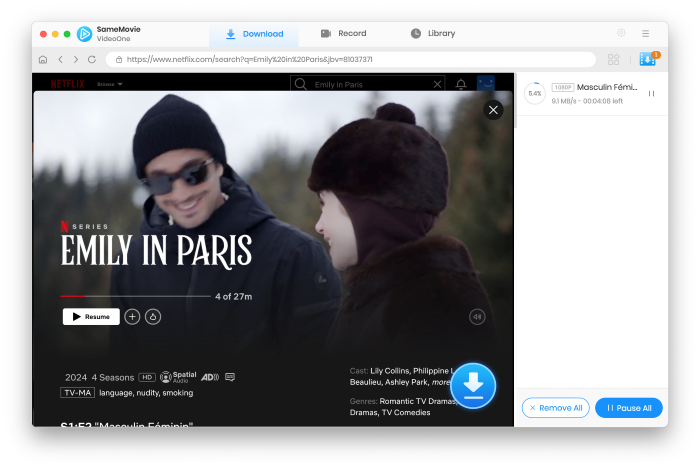700x469 pixels.
Task: Open the grid view icon next to the address bar
Action: click(613, 59)
